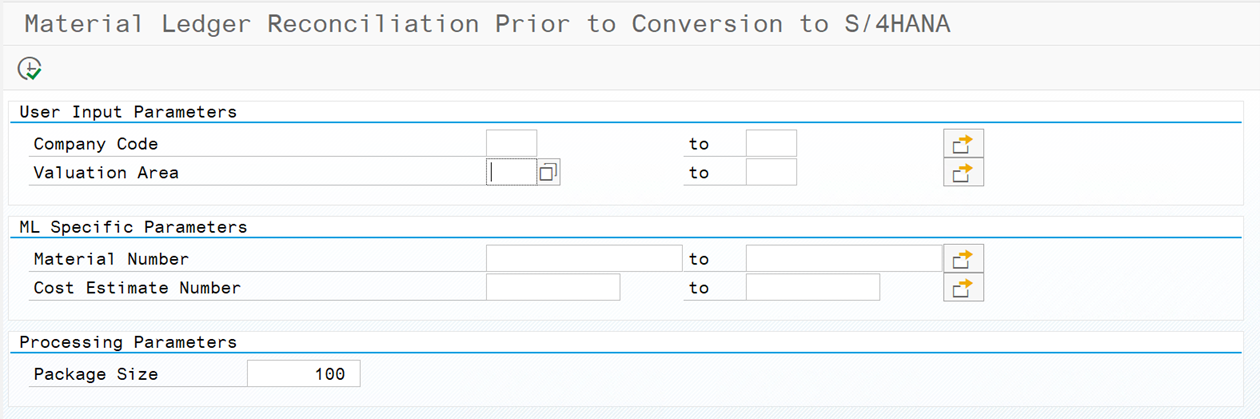Click the Material Number lower value field

[x=584, y=259]
